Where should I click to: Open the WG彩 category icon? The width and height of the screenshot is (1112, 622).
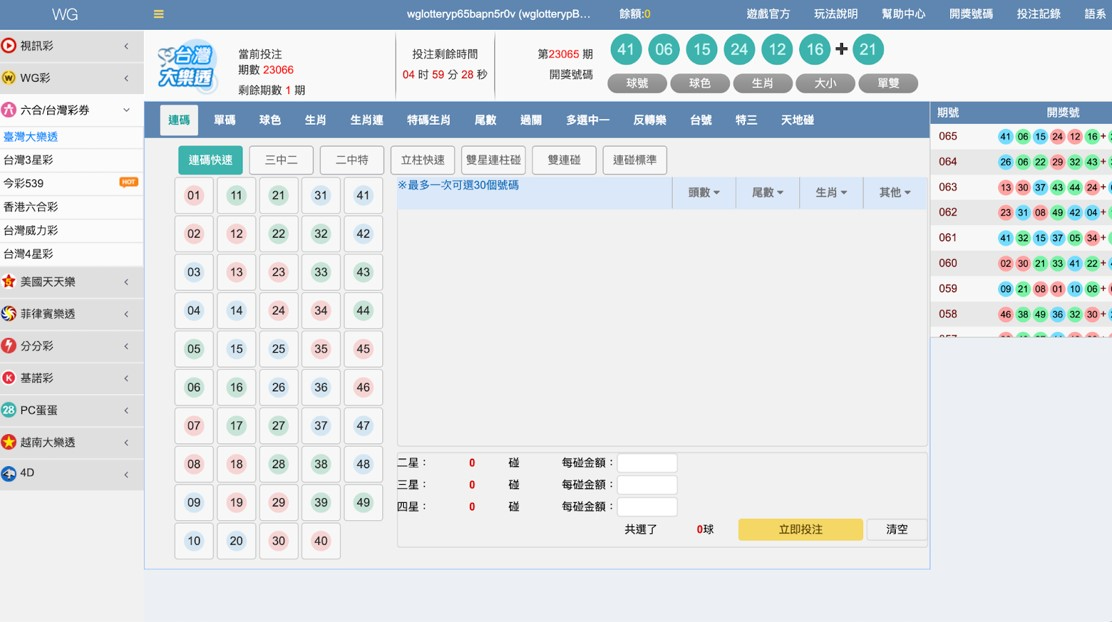9,78
